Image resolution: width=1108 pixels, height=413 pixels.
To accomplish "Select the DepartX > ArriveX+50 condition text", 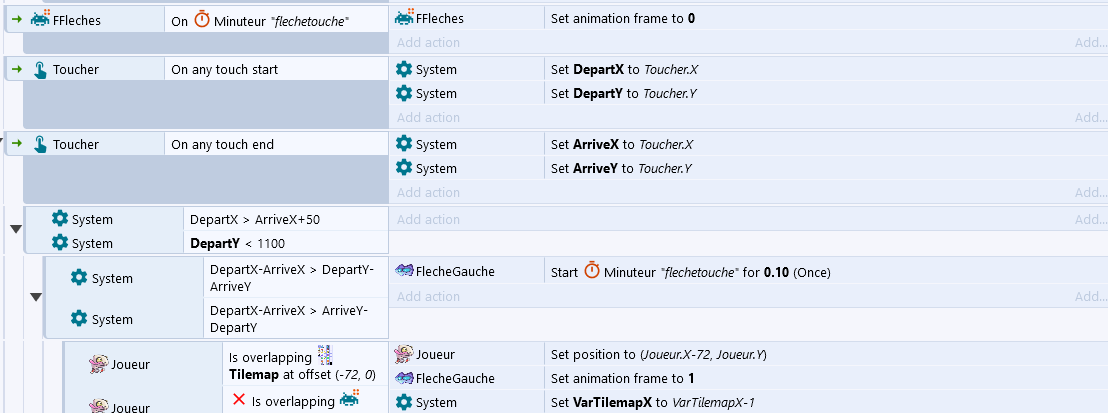I will (255, 220).
